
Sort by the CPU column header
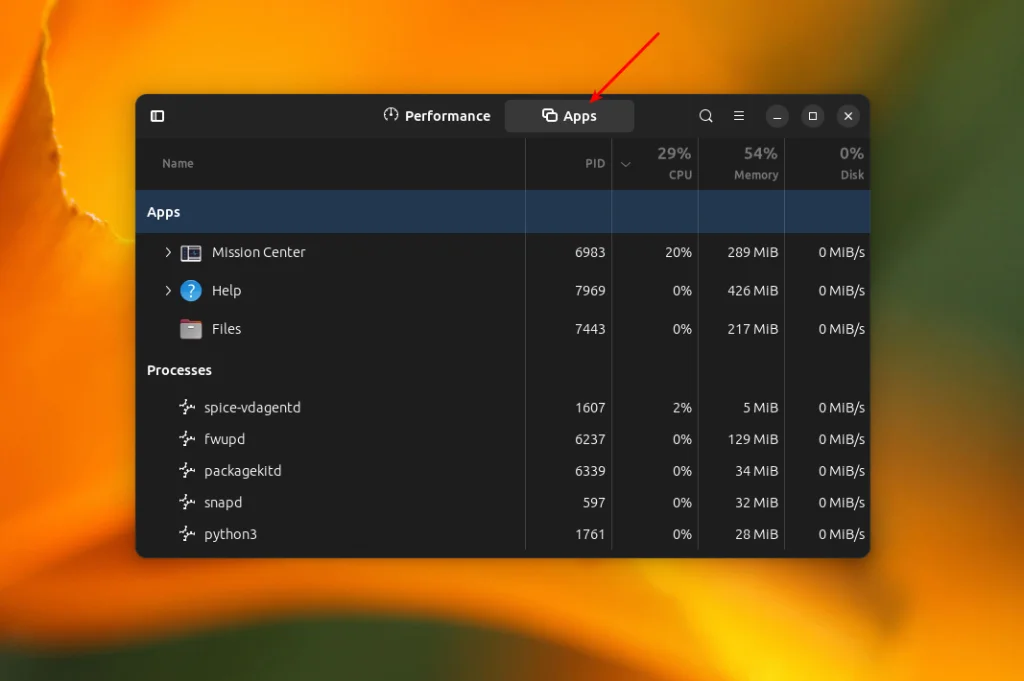click(674, 164)
